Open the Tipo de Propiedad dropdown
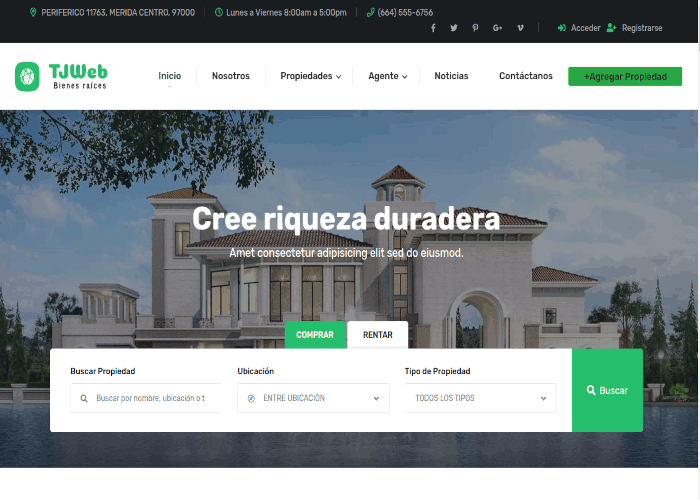The image size is (700, 500). tap(480, 398)
